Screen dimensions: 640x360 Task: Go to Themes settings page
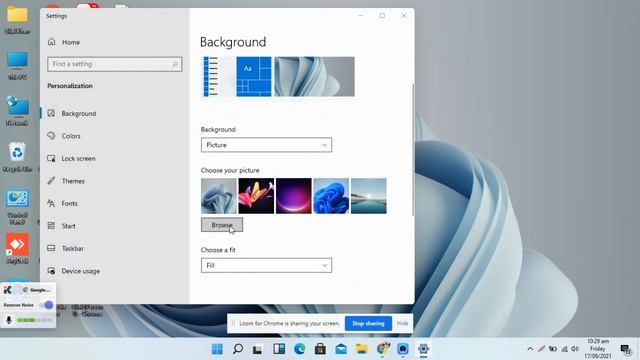73,181
